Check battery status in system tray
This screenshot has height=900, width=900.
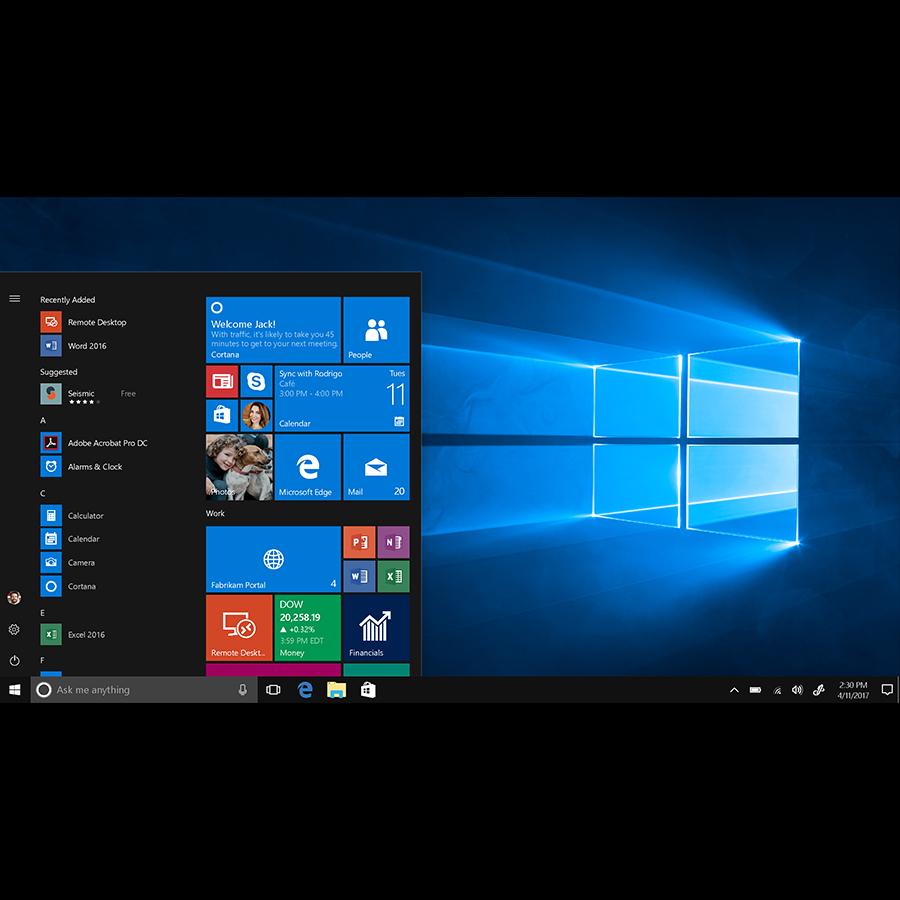click(755, 690)
